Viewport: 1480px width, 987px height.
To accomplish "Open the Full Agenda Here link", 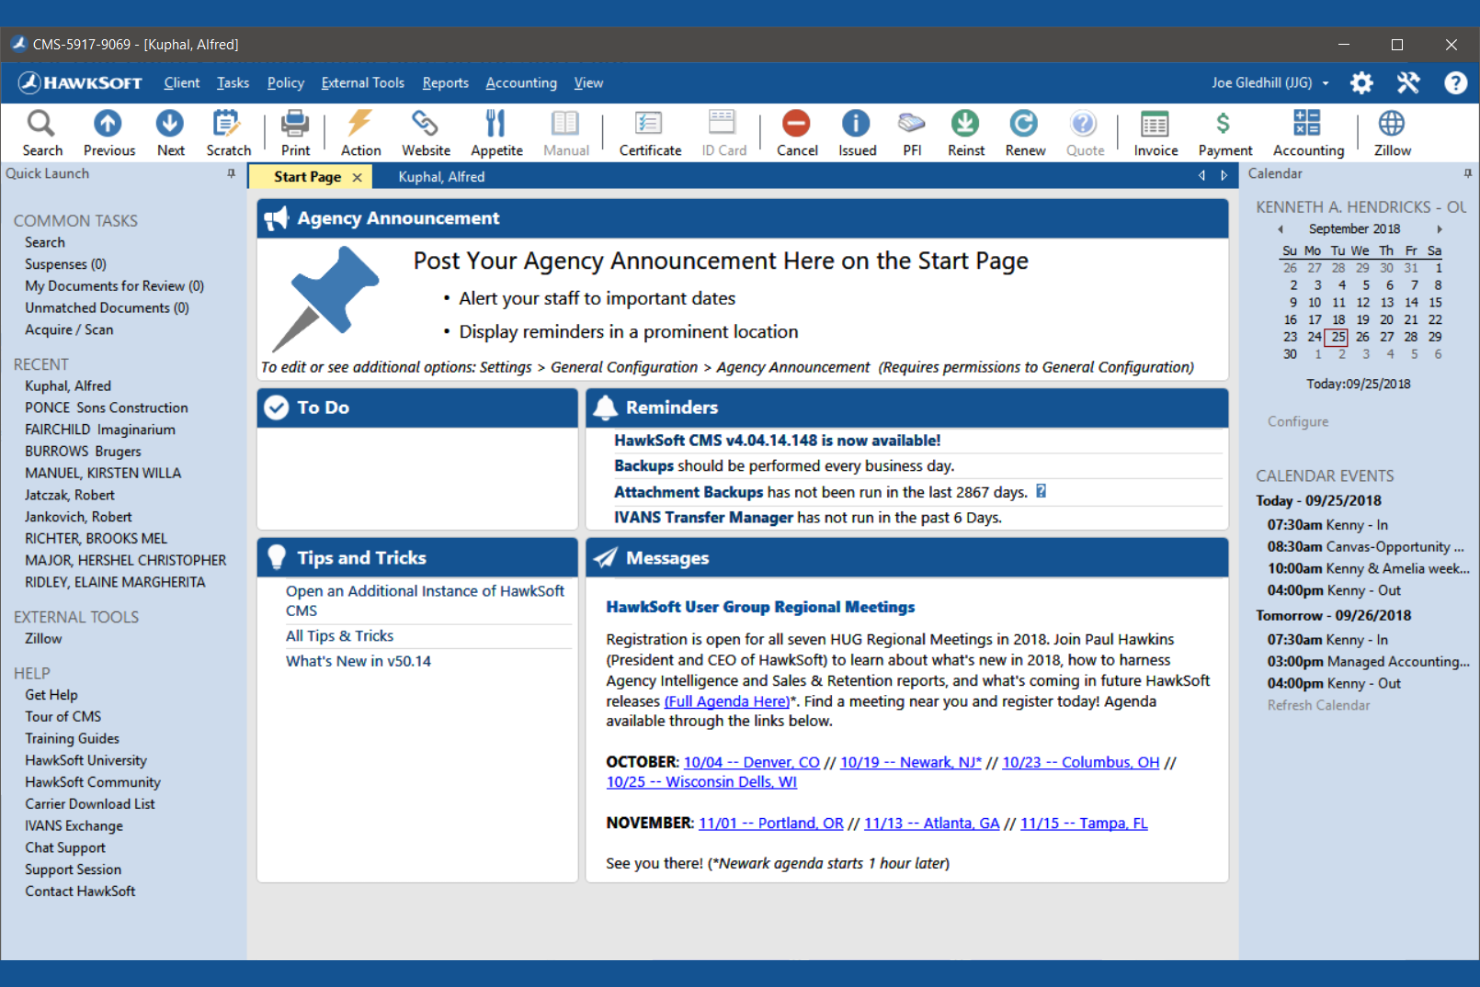I will (727, 701).
